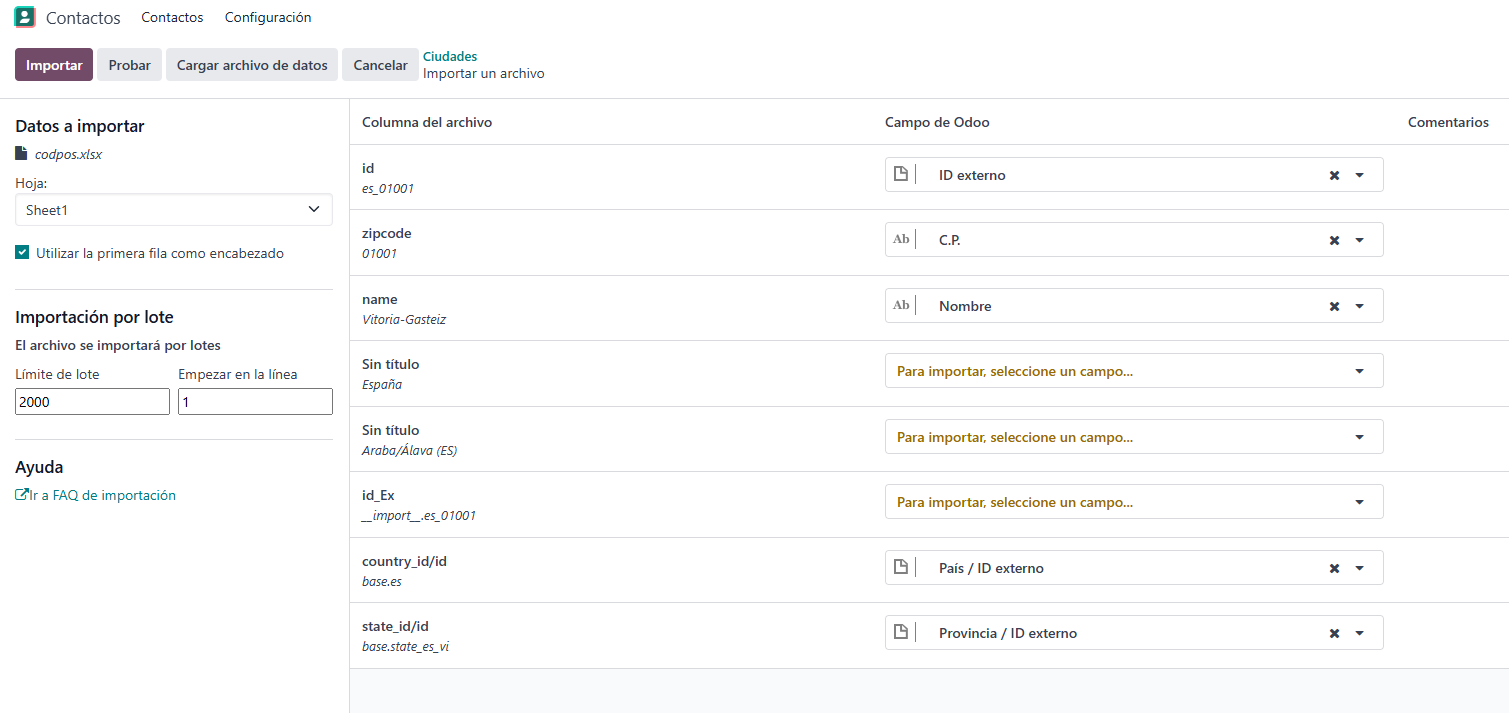1509x713 pixels.
Task: Click the external link icon beside FAQ
Action: [22, 495]
